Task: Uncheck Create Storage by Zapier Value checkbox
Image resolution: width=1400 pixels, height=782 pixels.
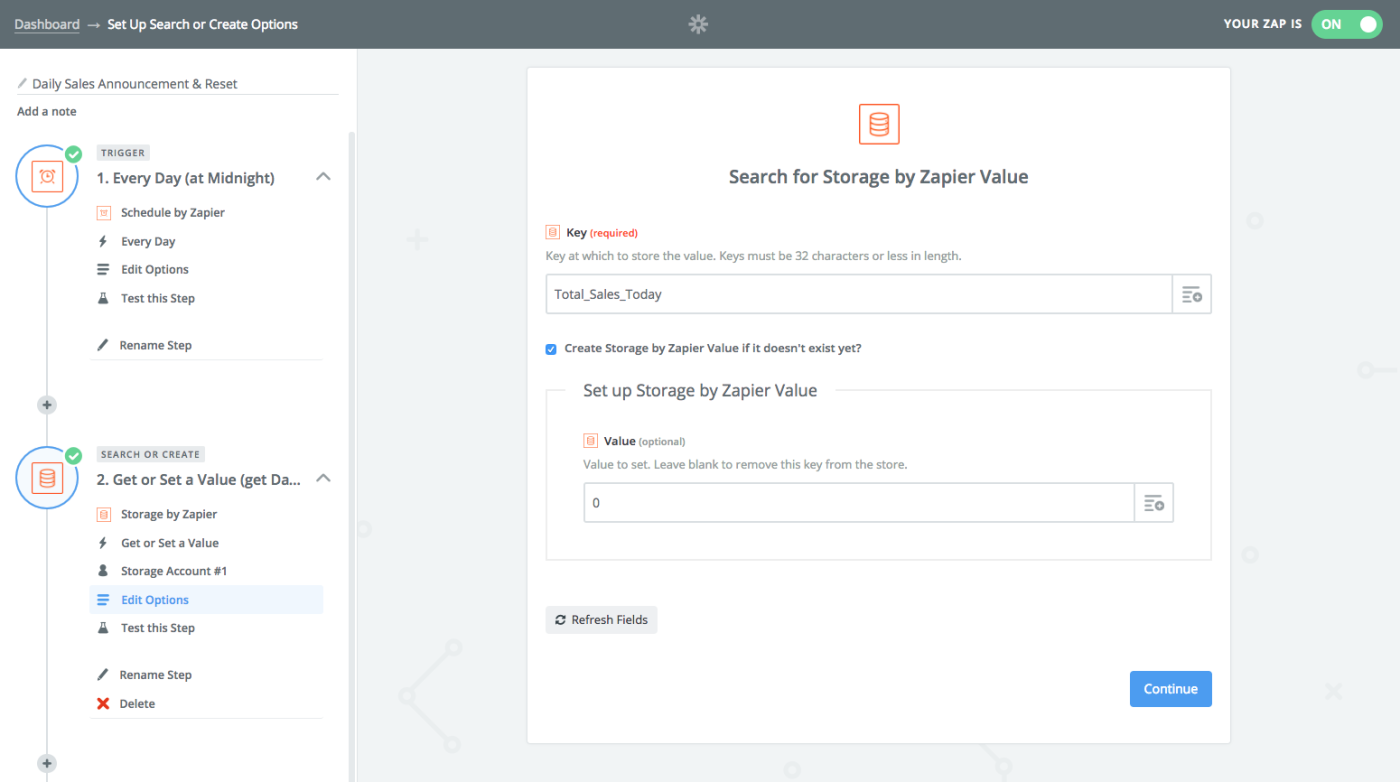Action: tap(551, 349)
